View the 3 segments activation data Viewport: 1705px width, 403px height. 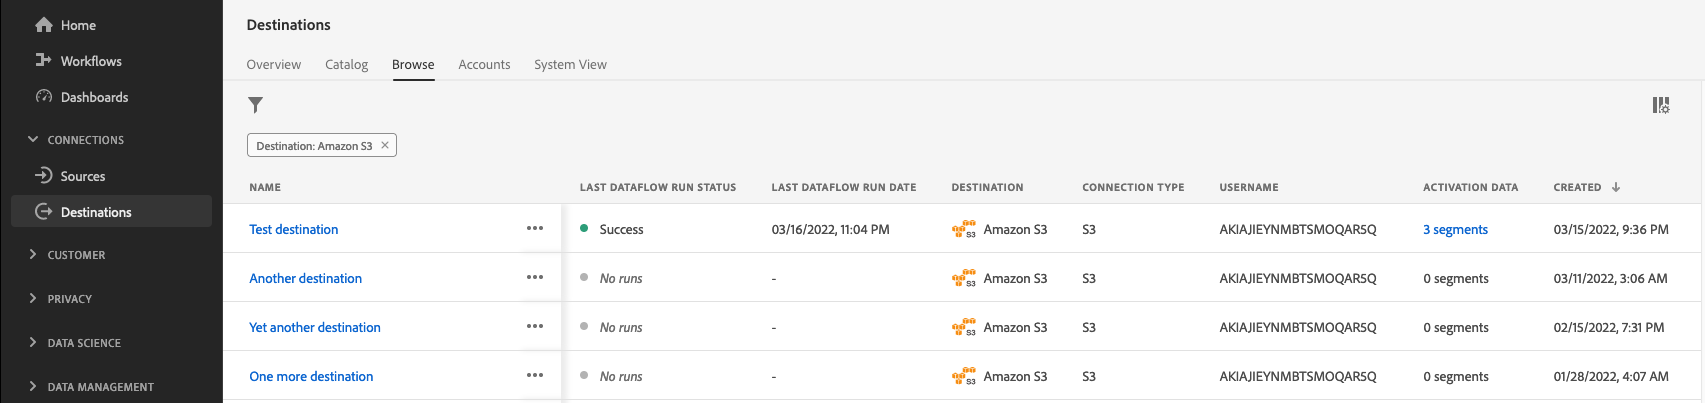pyautogui.click(x=1455, y=230)
